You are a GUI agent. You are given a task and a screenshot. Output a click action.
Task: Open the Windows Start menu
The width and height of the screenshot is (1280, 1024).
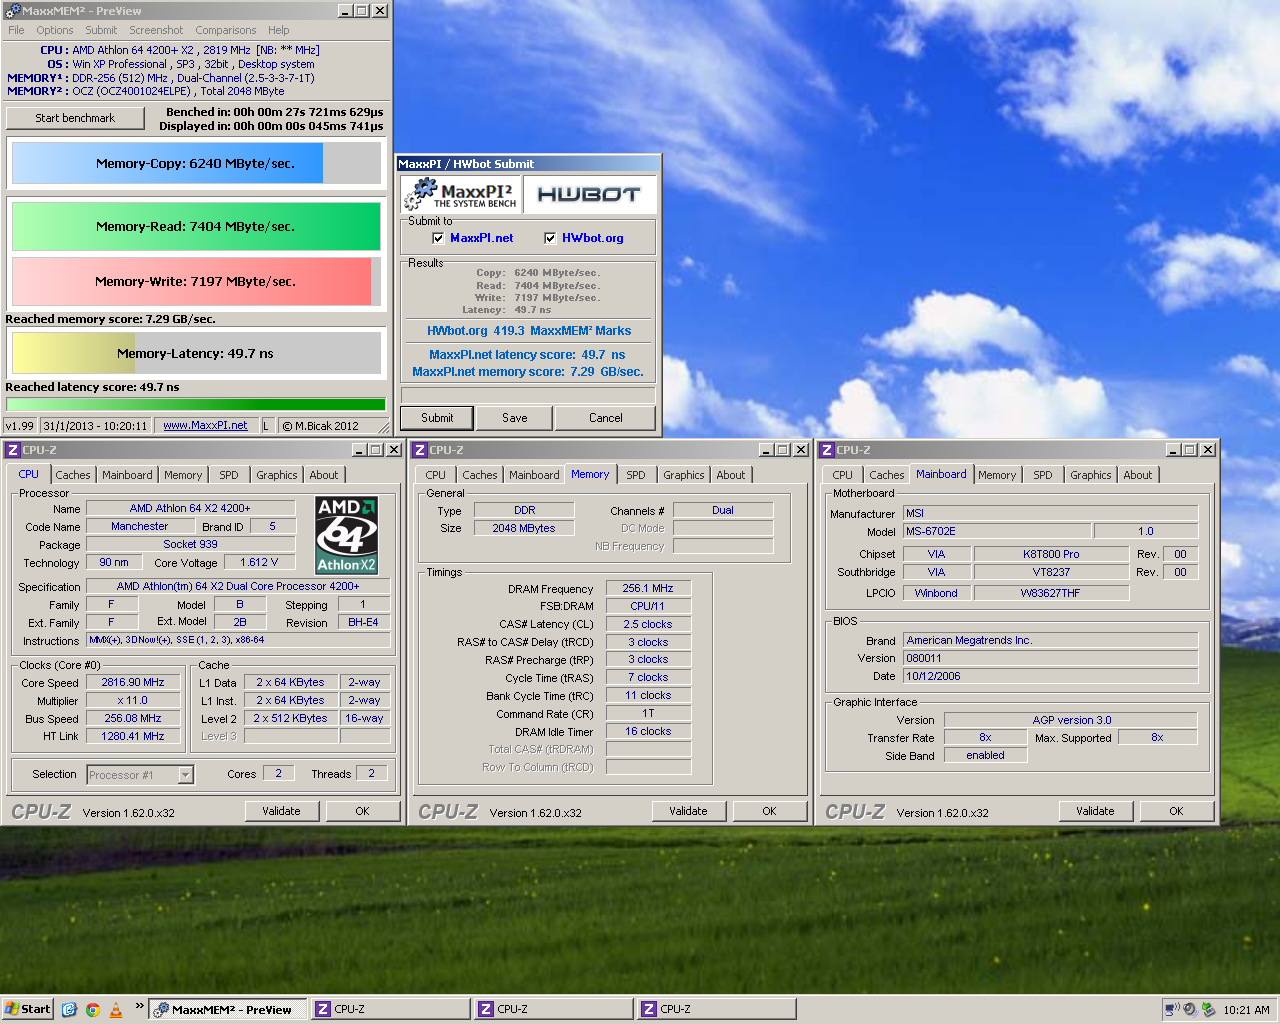coord(27,1009)
